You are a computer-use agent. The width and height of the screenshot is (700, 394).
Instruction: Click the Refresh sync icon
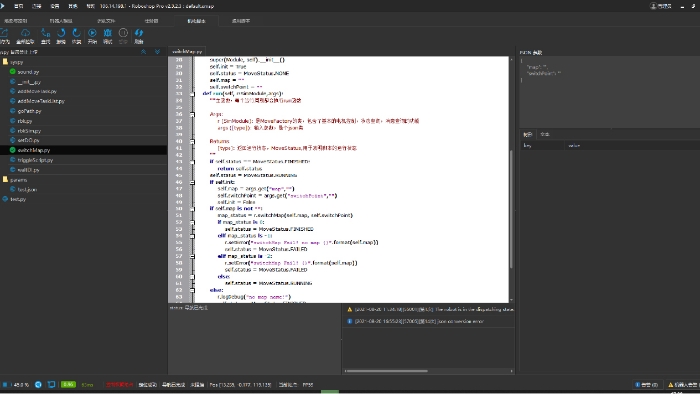[x=139, y=33]
